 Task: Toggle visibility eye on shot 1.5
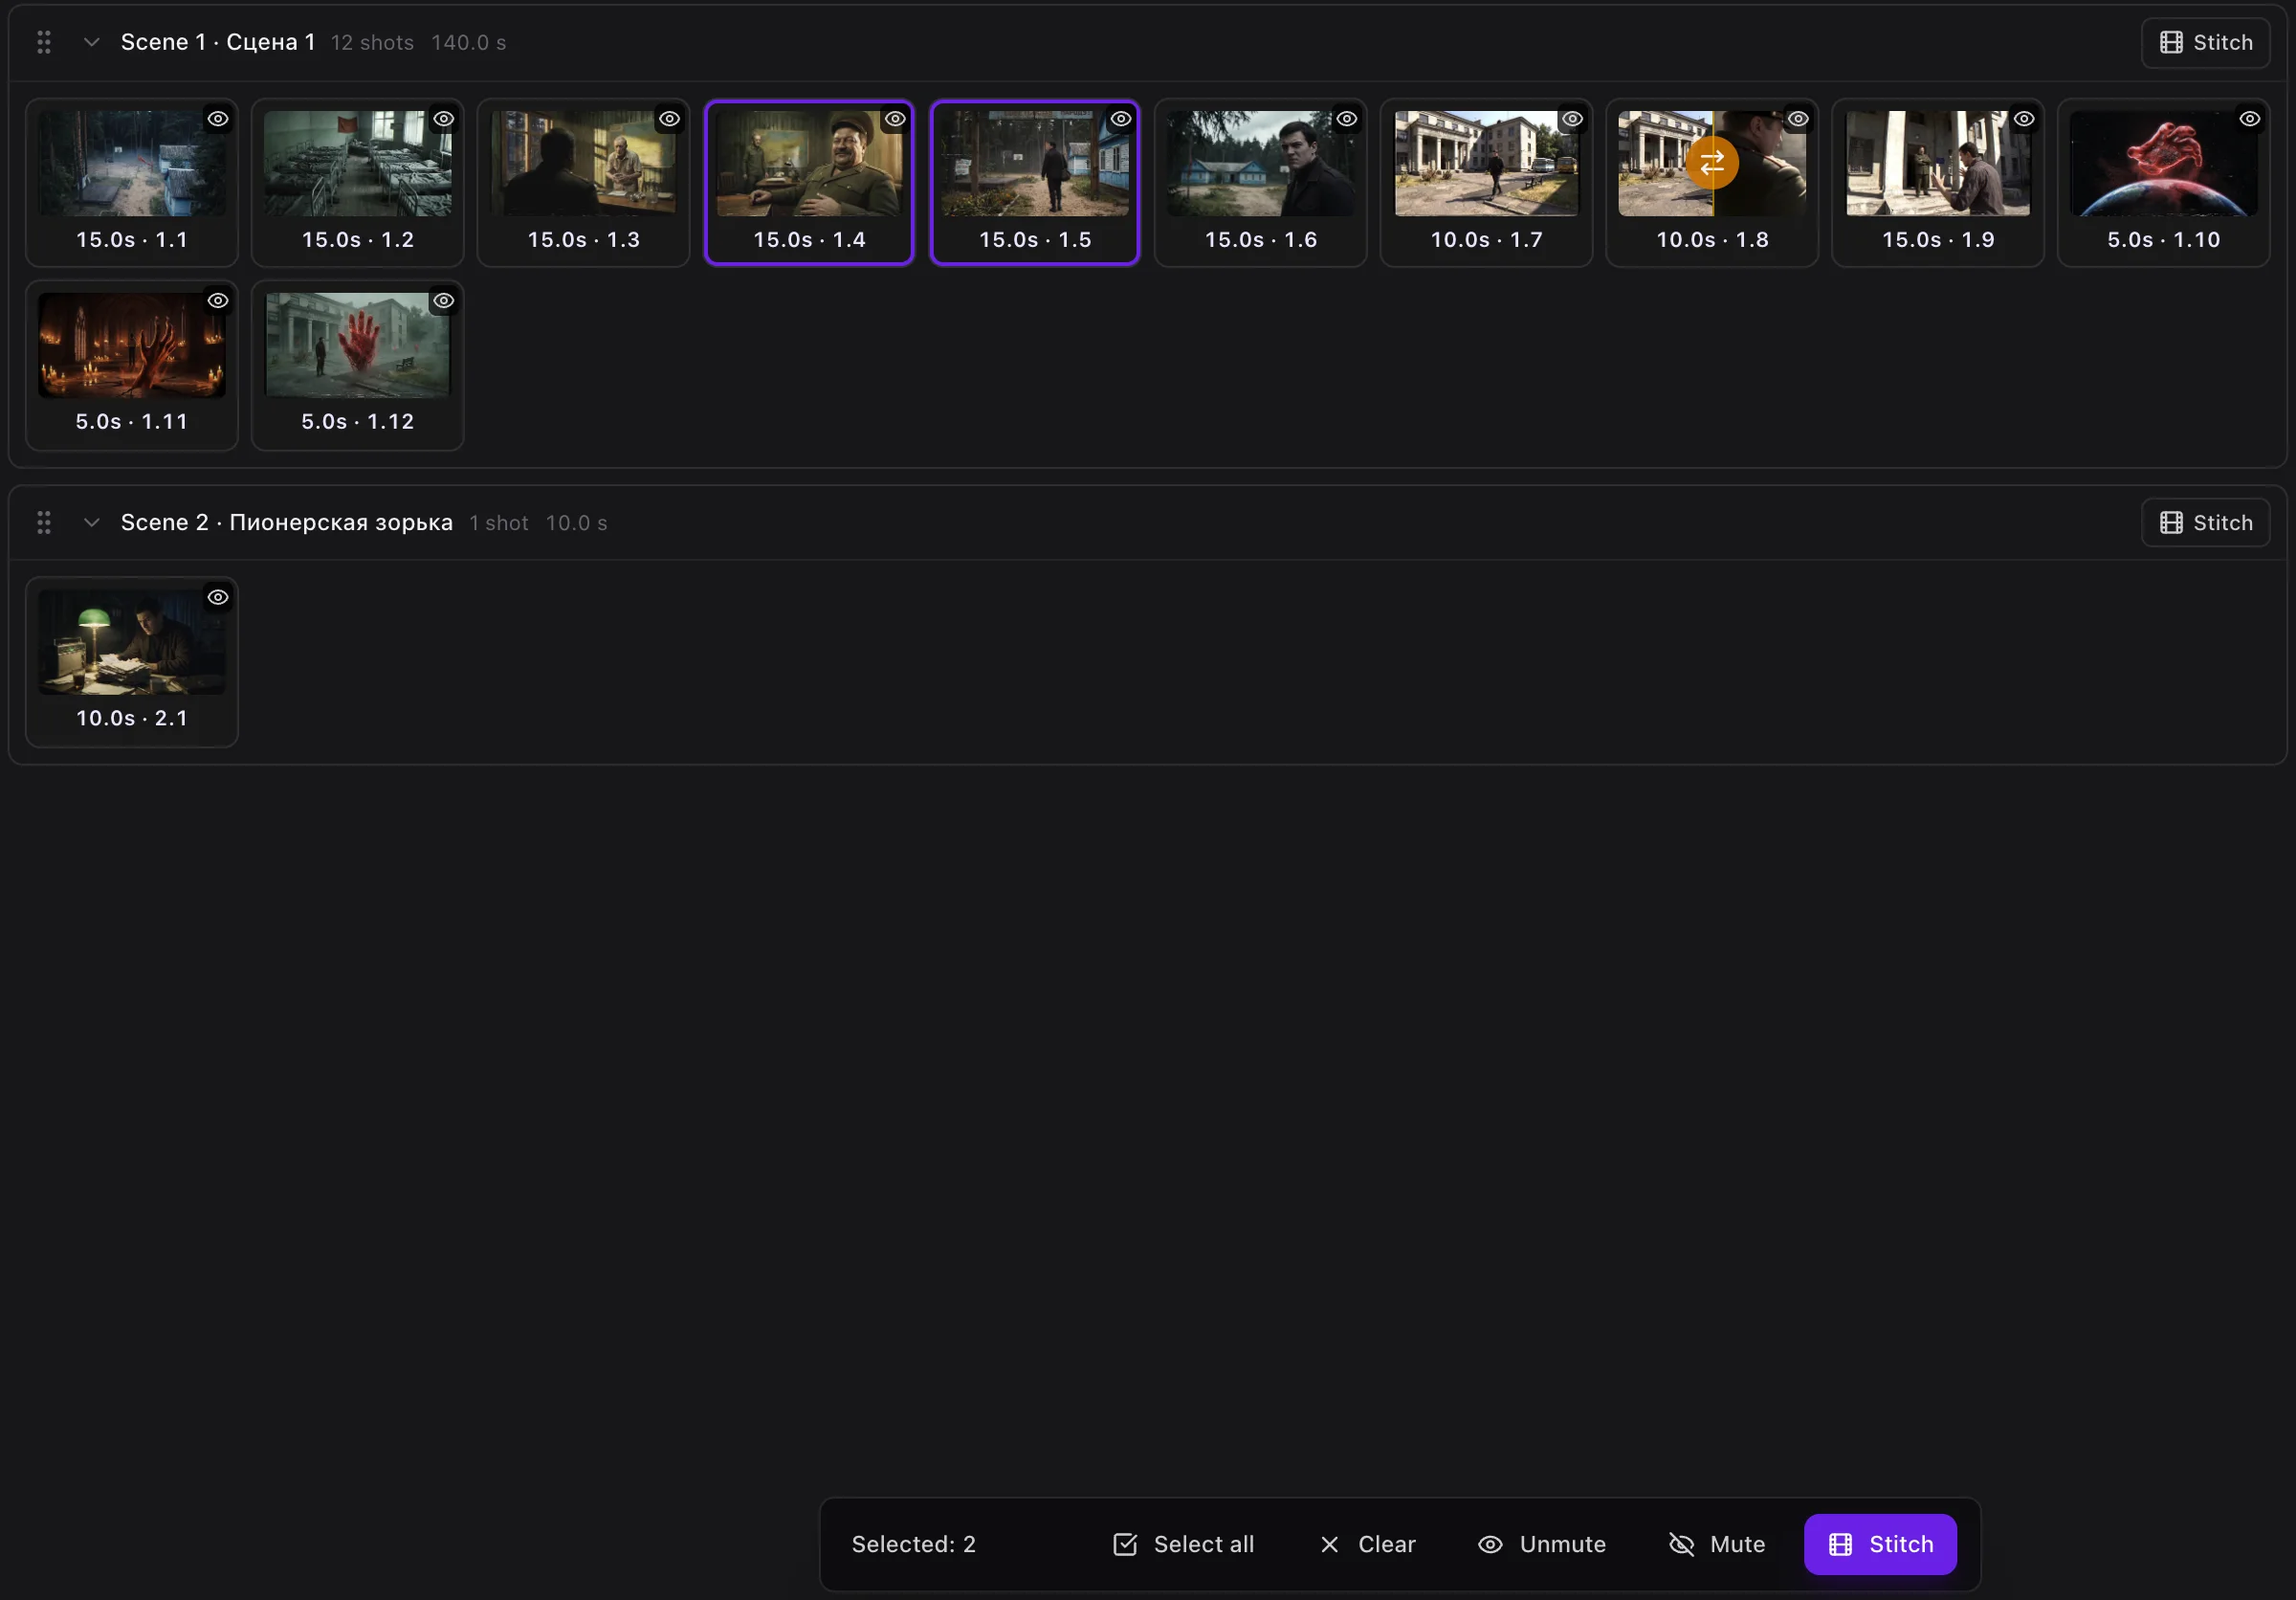tap(1121, 119)
